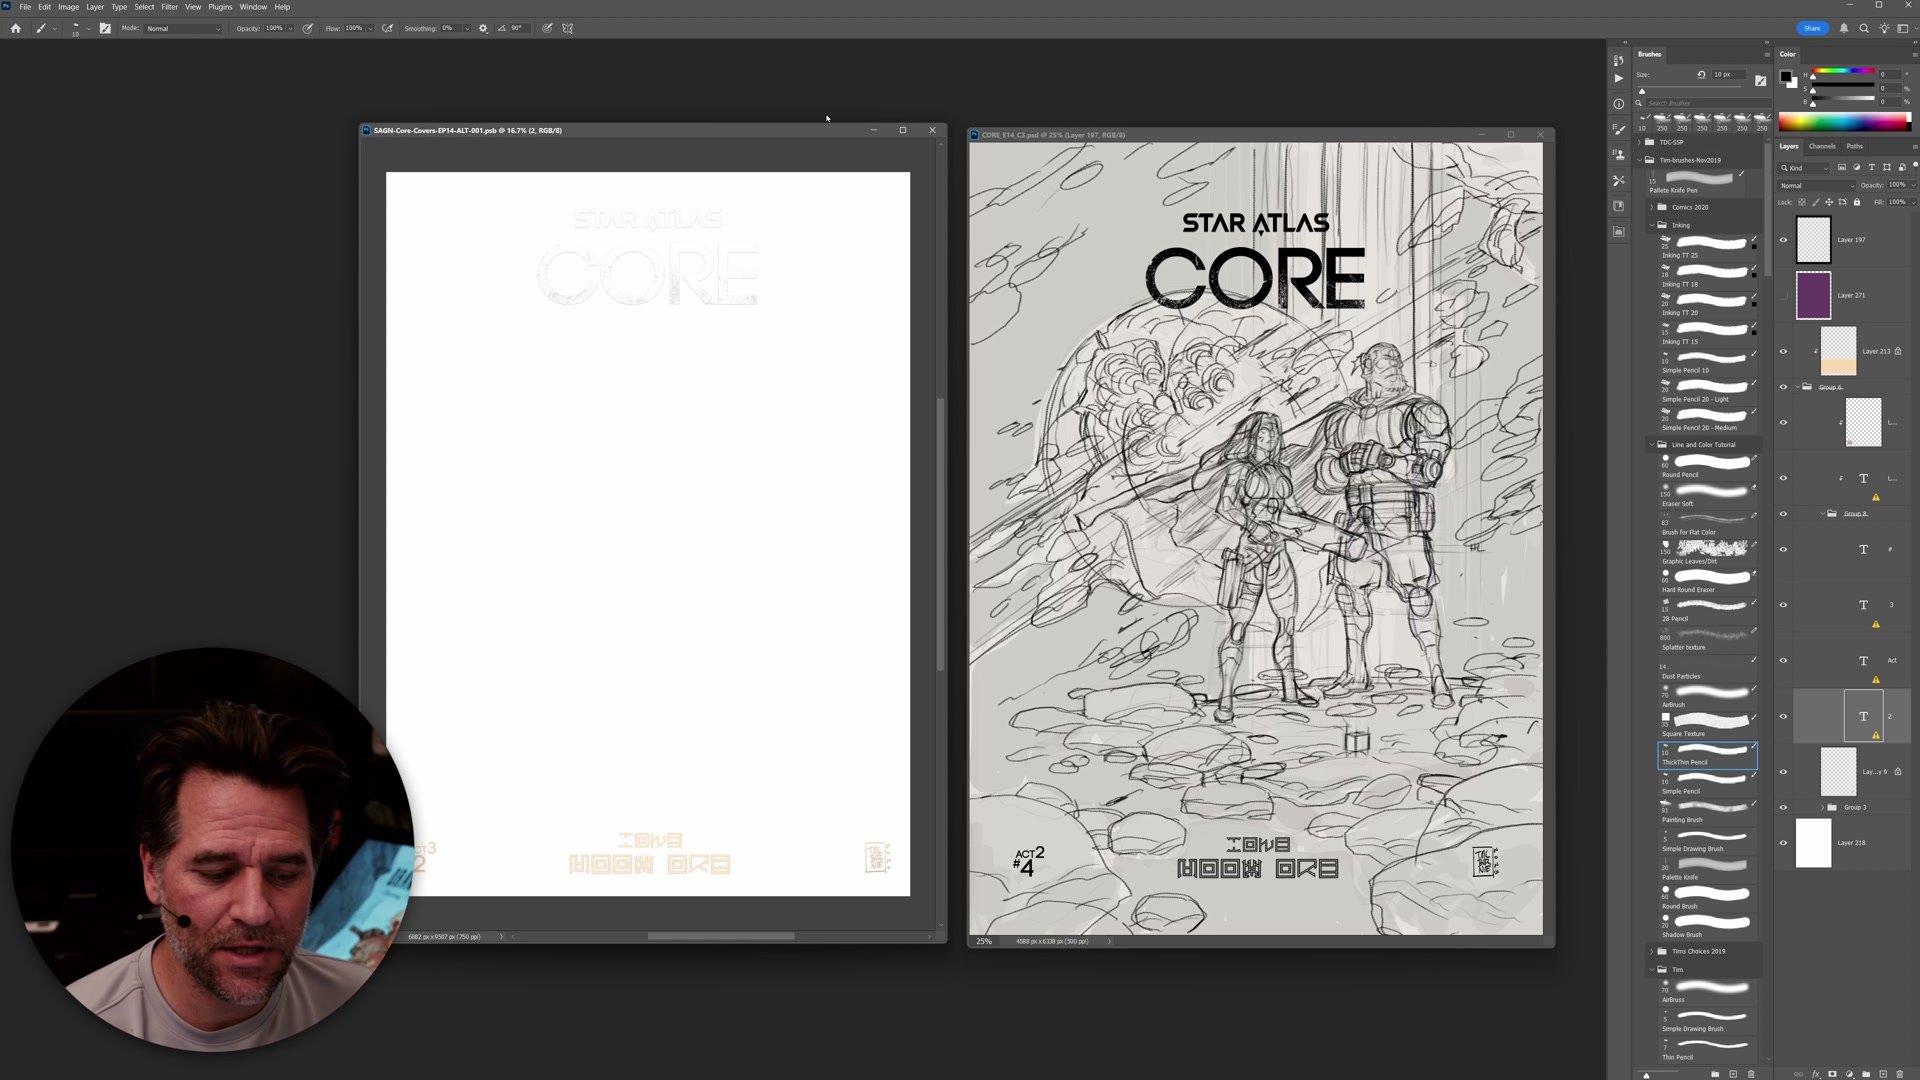Viewport: 1920px width, 1080px height.
Task: Click the Home icon in options bar
Action: pyautogui.click(x=15, y=28)
